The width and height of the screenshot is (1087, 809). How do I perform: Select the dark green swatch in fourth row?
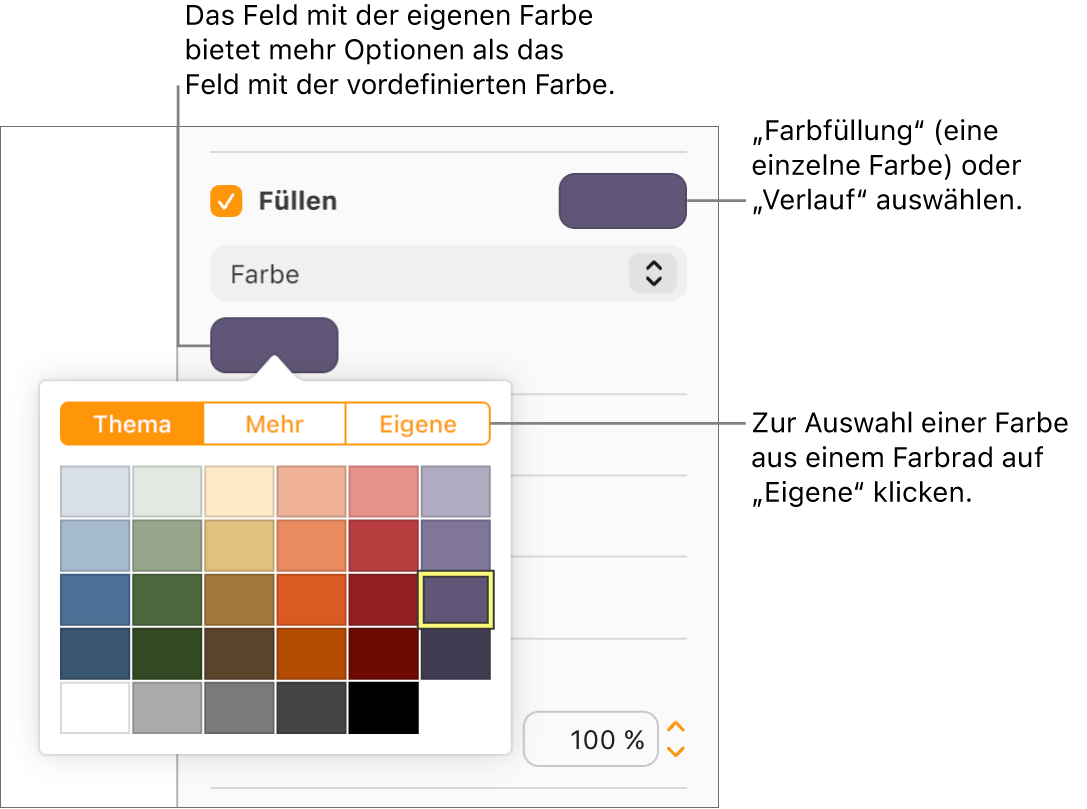pos(166,653)
